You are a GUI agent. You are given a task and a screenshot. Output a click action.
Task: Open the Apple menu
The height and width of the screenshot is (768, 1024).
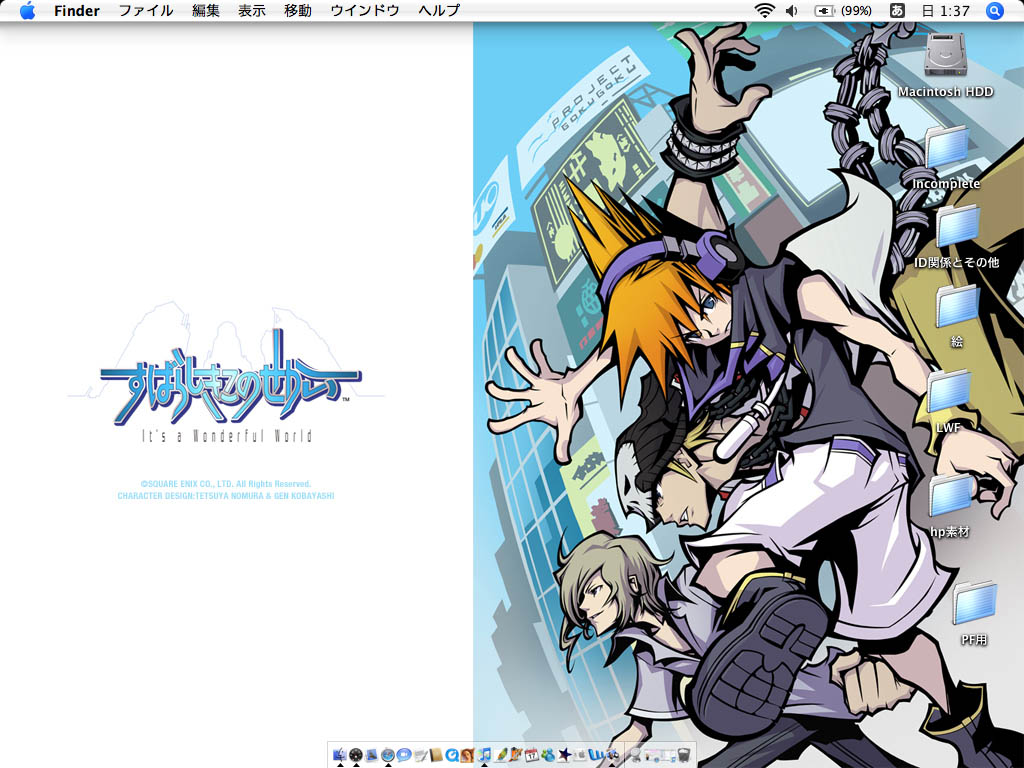pyautogui.click(x=27, y=10)
